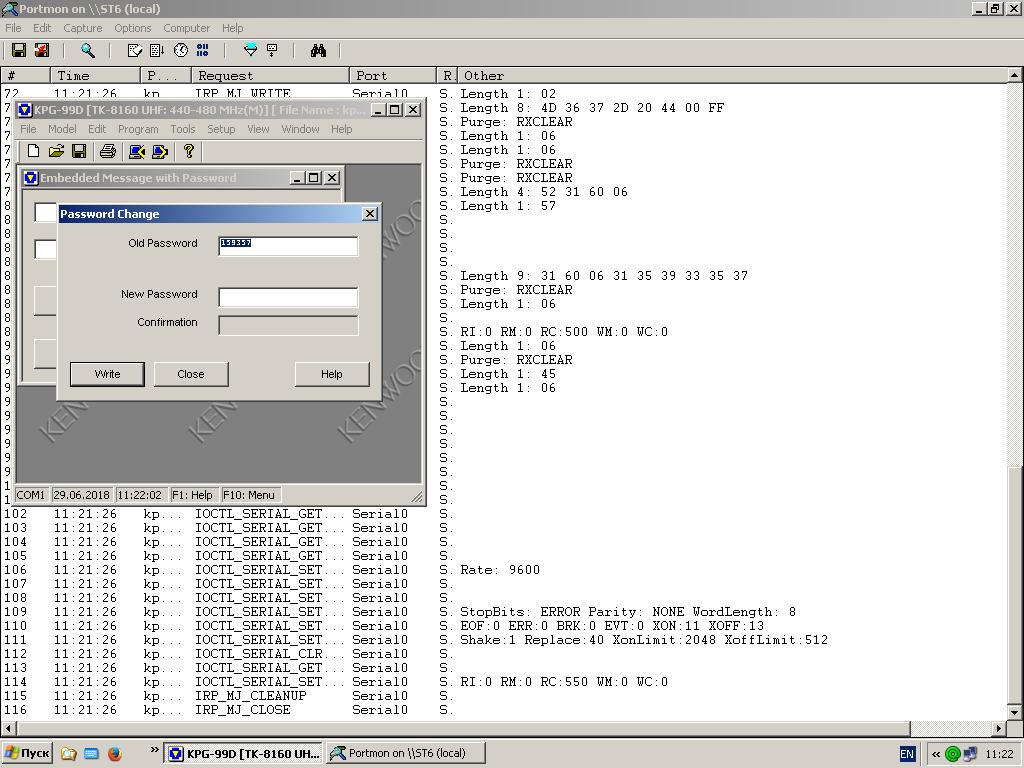
Task: Toggle capture with the magnifier icon
Action: tap(88, 50)
